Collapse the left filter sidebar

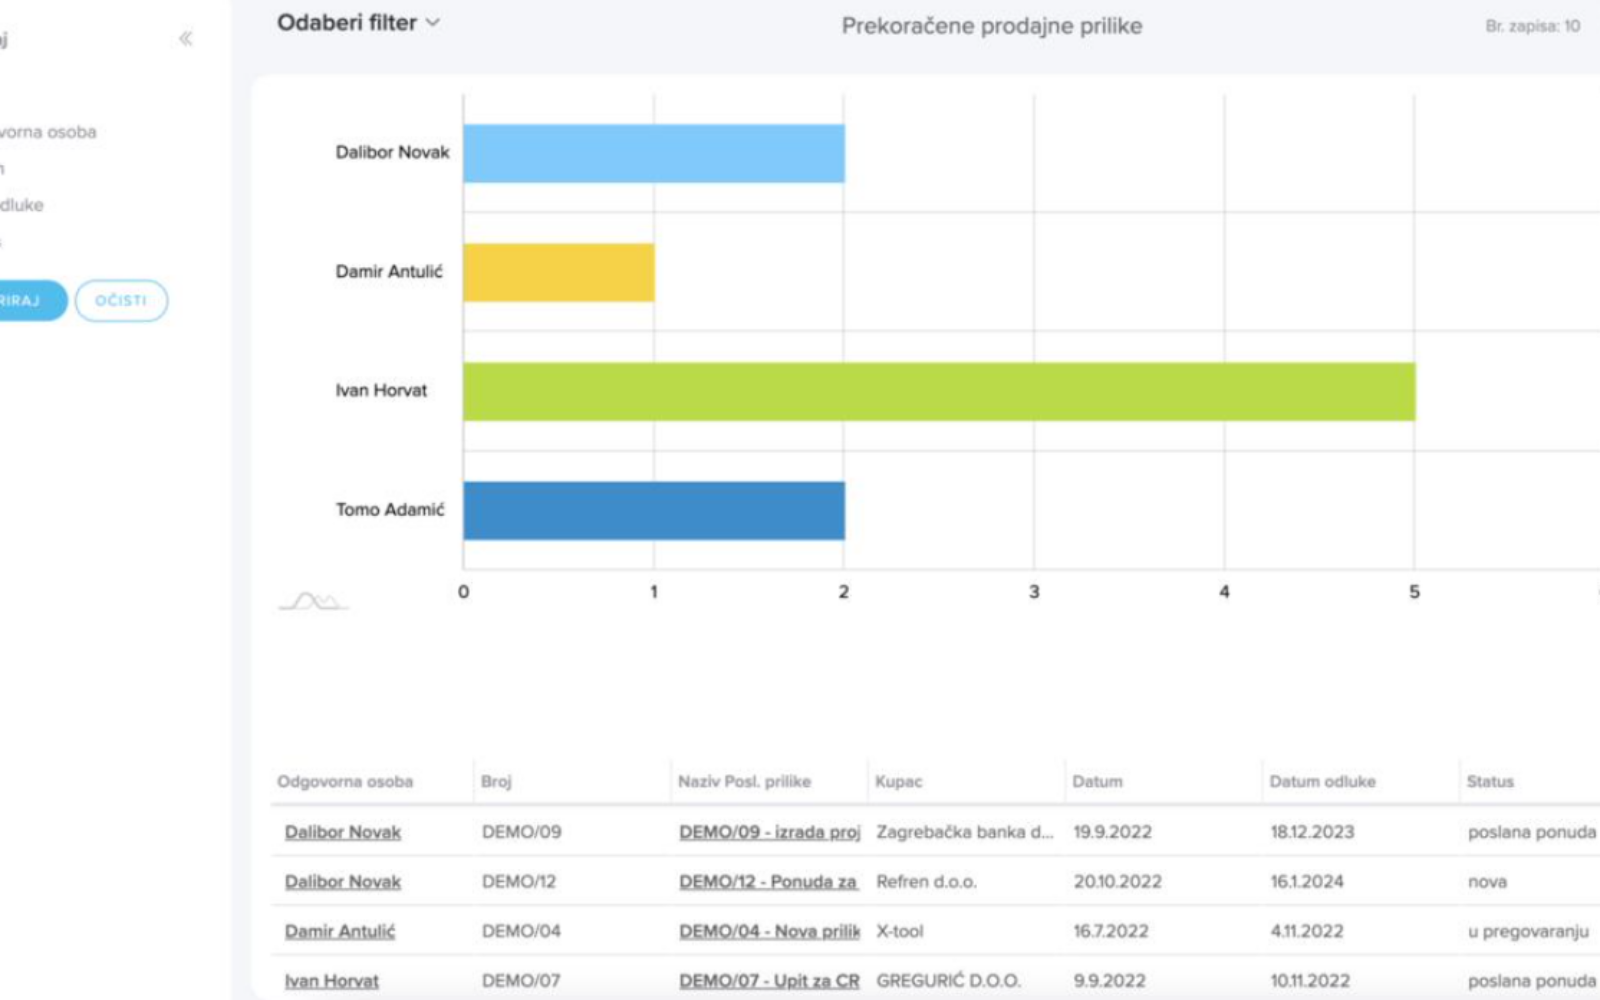(185, 39)
